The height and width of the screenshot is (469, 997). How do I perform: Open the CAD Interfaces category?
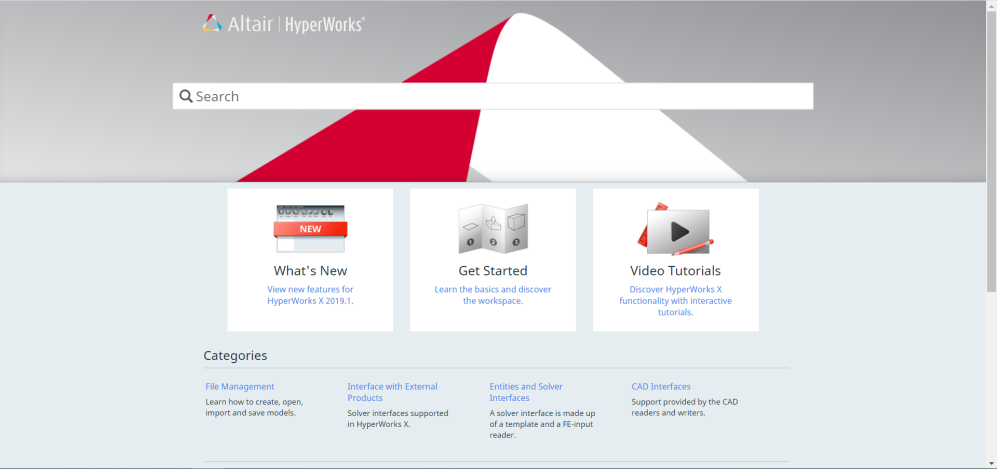click(661, 386)
